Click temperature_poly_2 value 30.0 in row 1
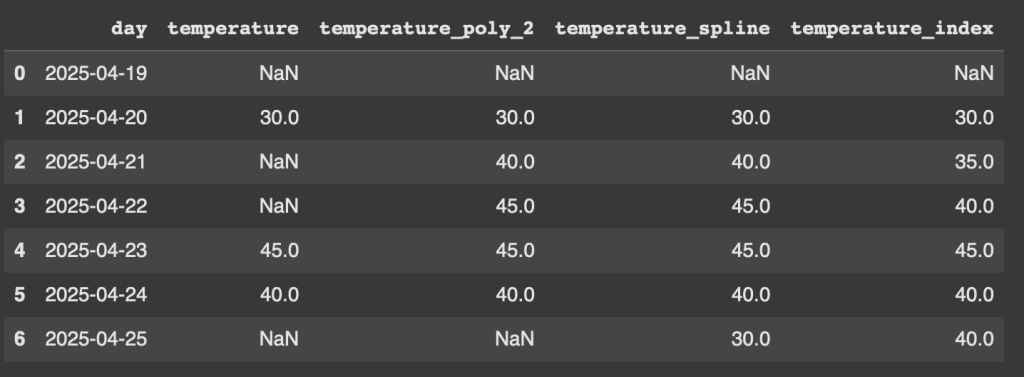1024x377 pixels. 515,118
